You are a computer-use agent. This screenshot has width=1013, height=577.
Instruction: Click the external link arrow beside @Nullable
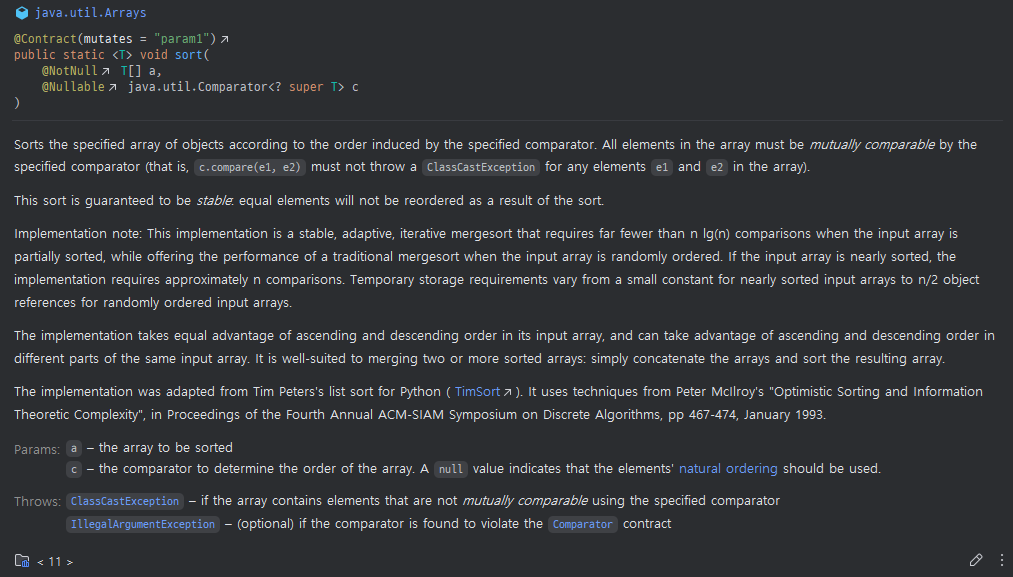tap(111, 86)
